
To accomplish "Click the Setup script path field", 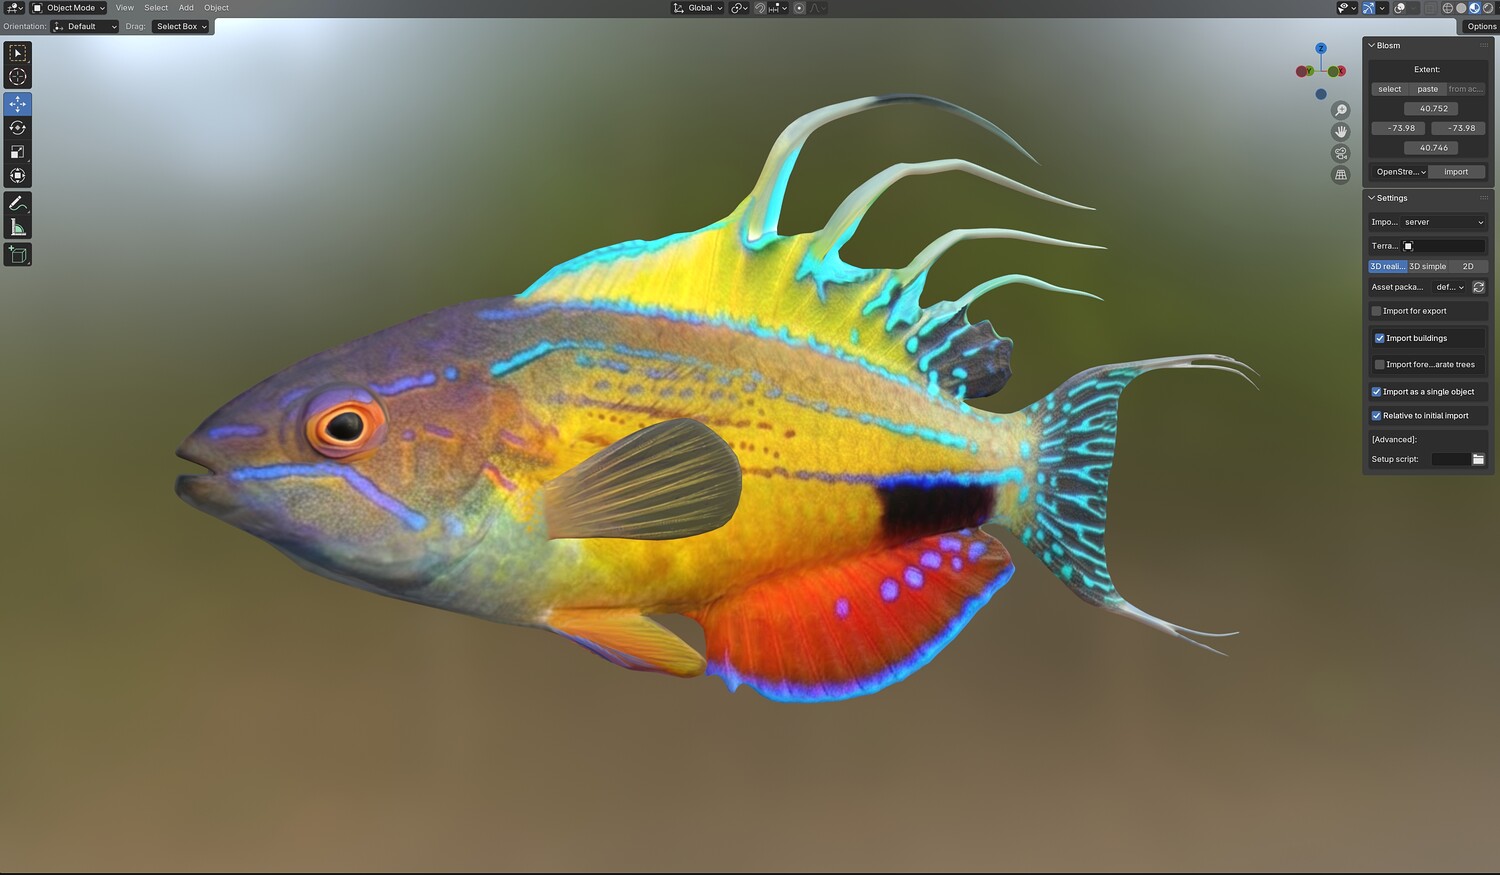I will [x=1451, y=459].
